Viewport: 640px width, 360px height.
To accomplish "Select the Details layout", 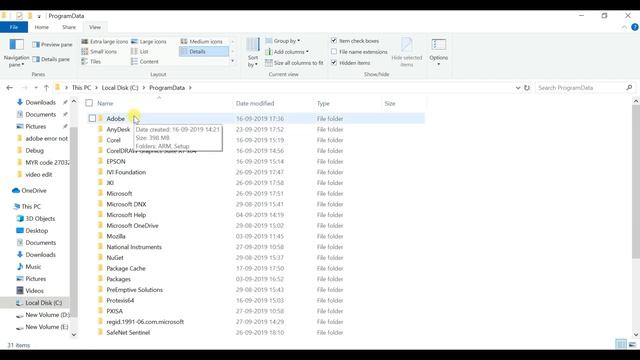I will (x=204, y=51).
